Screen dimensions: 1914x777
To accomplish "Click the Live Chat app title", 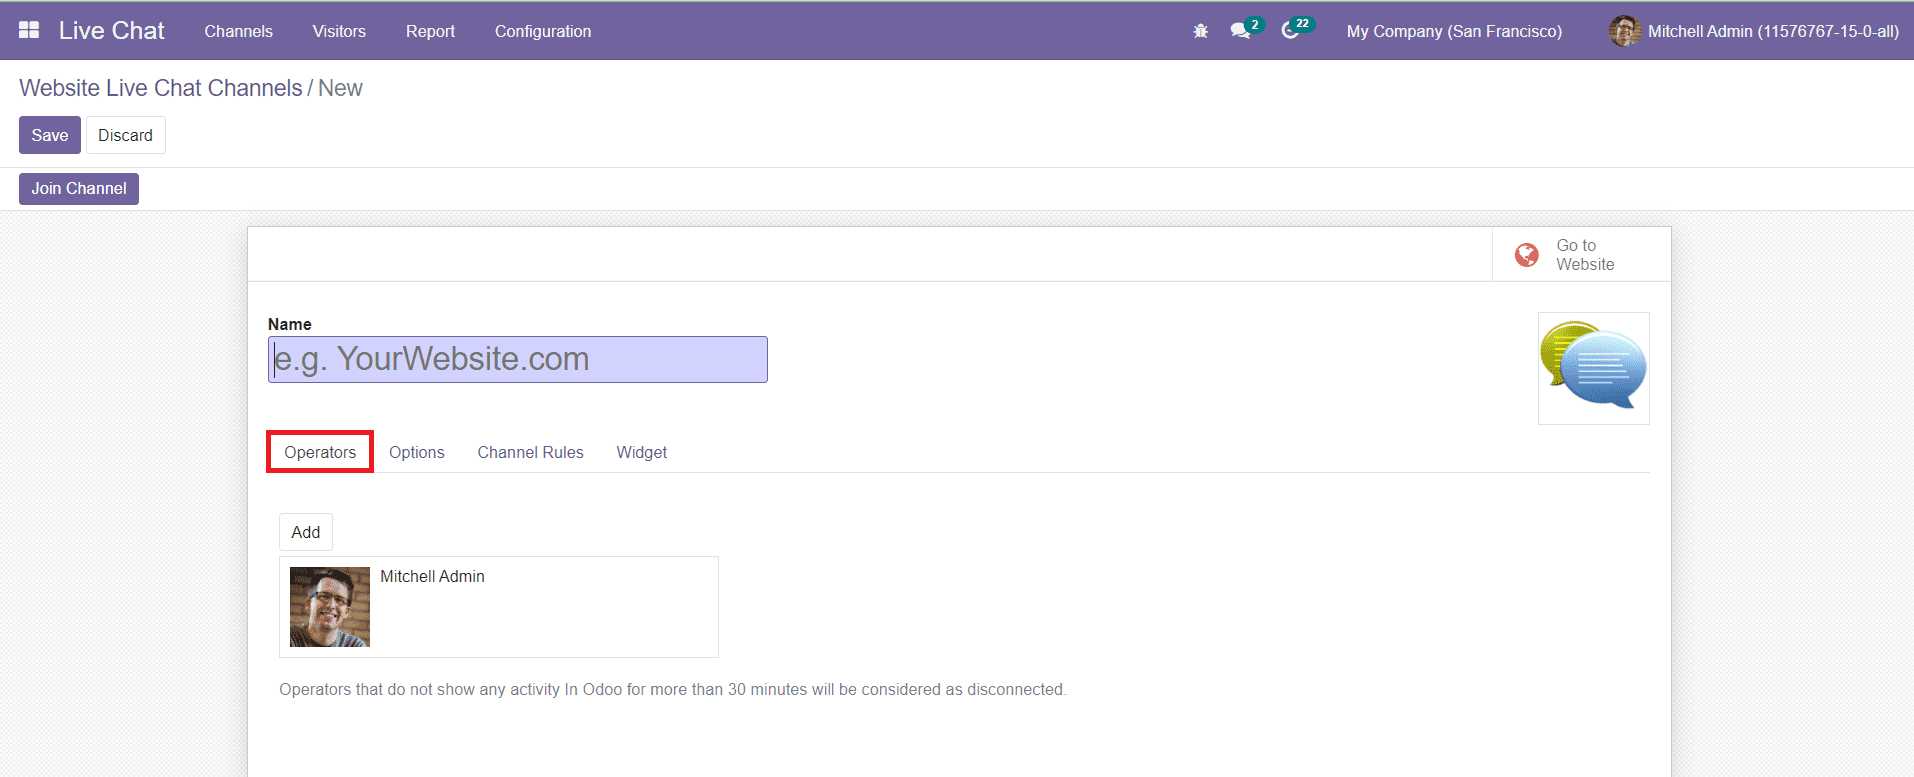I will click(112, 31).
